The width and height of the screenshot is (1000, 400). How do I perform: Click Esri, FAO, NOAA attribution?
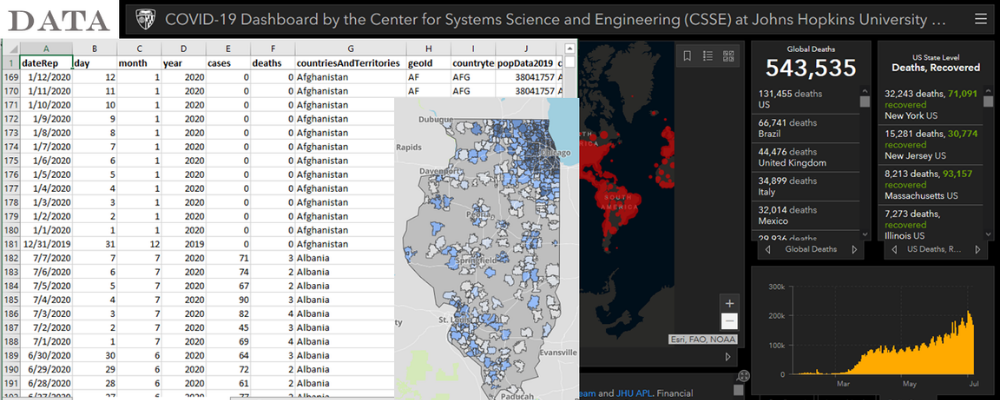[x=702, y=339]
